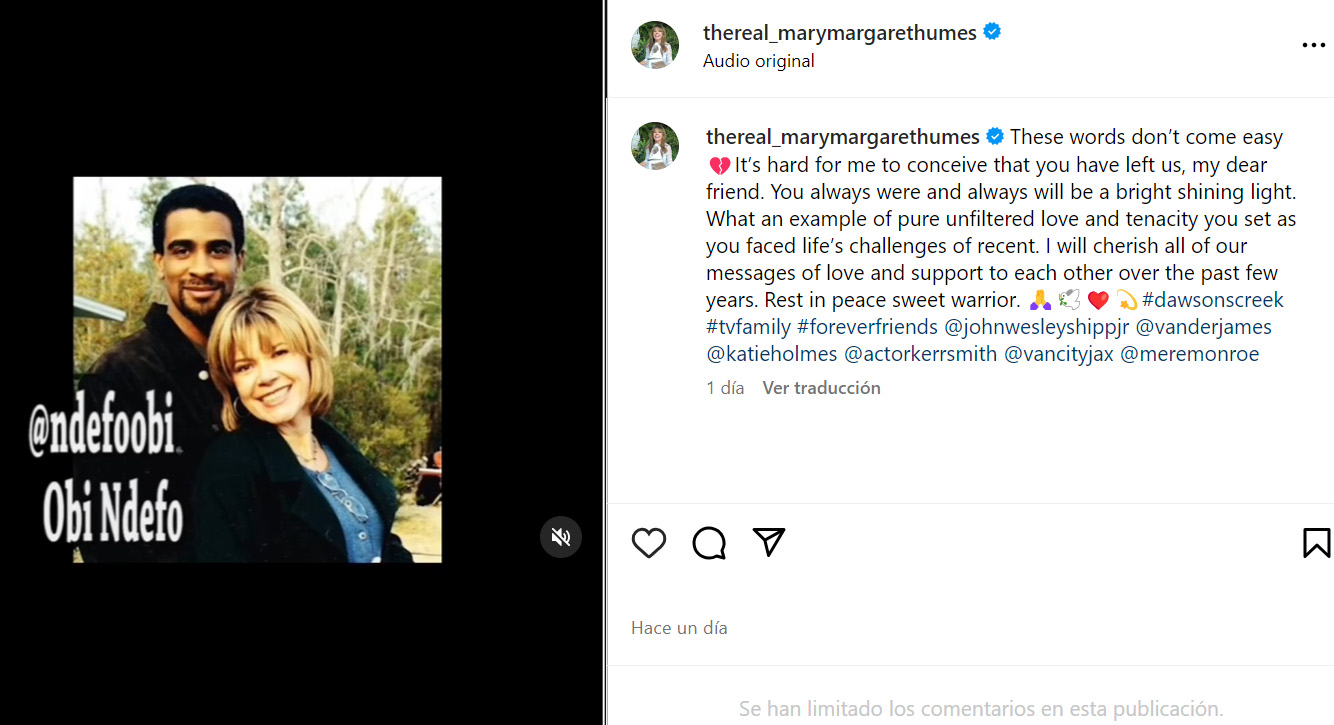Visit the @vanderjames profile mention

point(1203,327)
